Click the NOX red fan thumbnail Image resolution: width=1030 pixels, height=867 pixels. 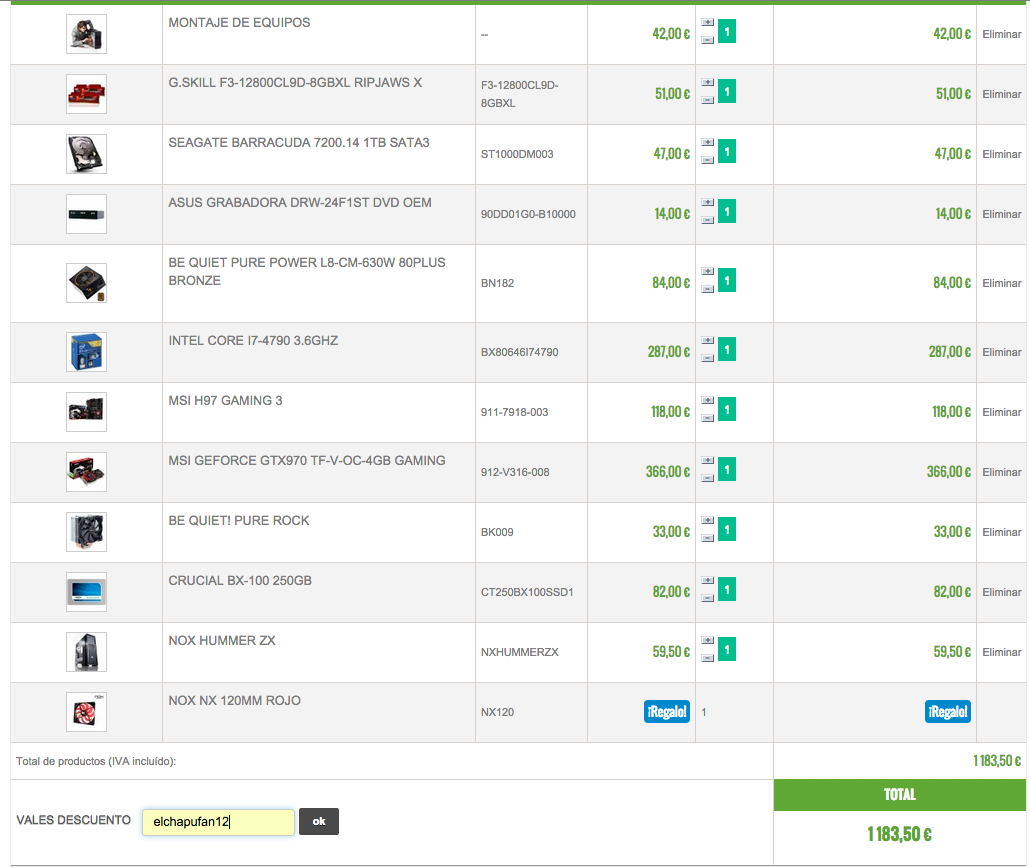pos(86,712)
